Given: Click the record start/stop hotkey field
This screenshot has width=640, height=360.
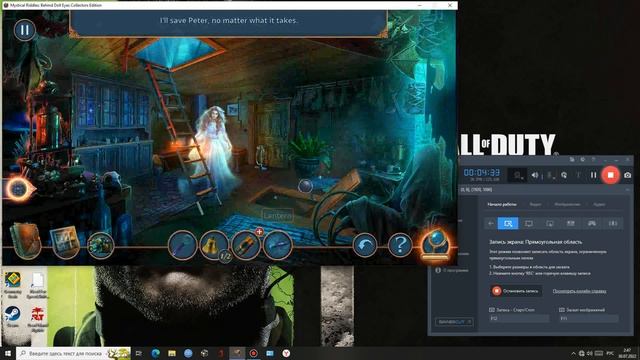Looking at the screenshot, I should [x=519, y=318].
